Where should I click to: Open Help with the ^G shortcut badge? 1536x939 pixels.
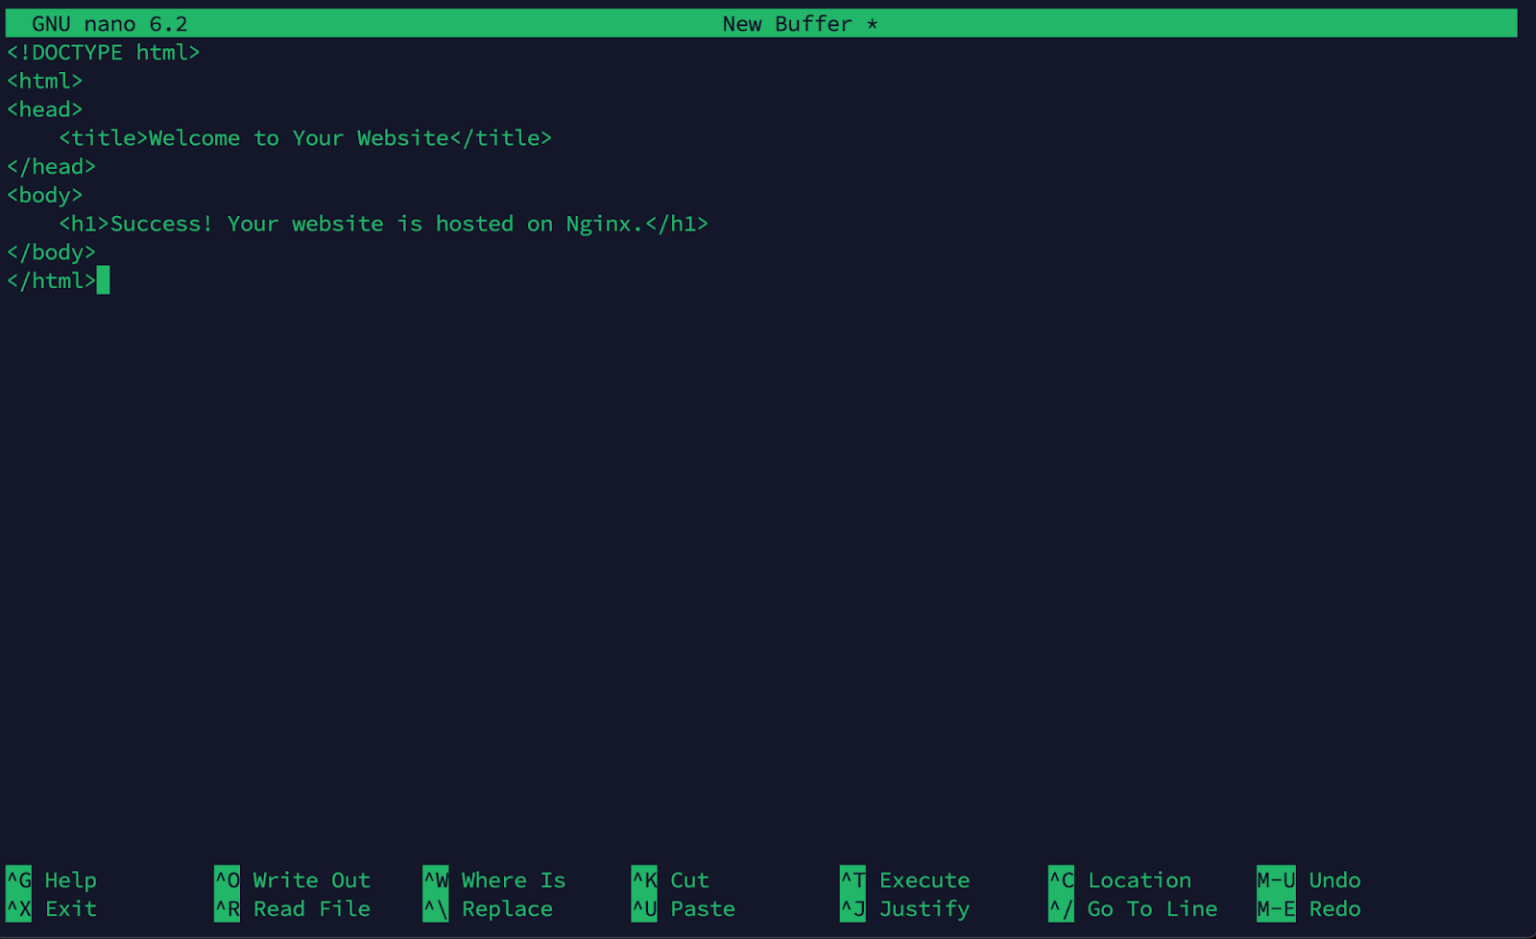(x=18, y=880)
